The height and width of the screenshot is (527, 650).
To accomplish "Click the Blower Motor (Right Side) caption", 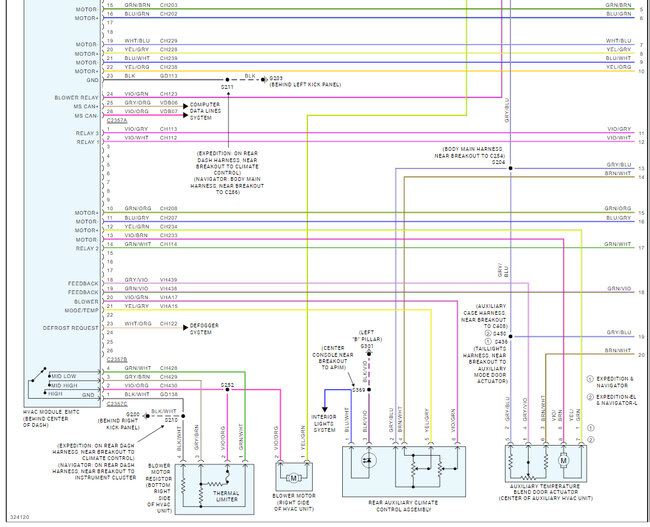I will [x=294, y=502].
